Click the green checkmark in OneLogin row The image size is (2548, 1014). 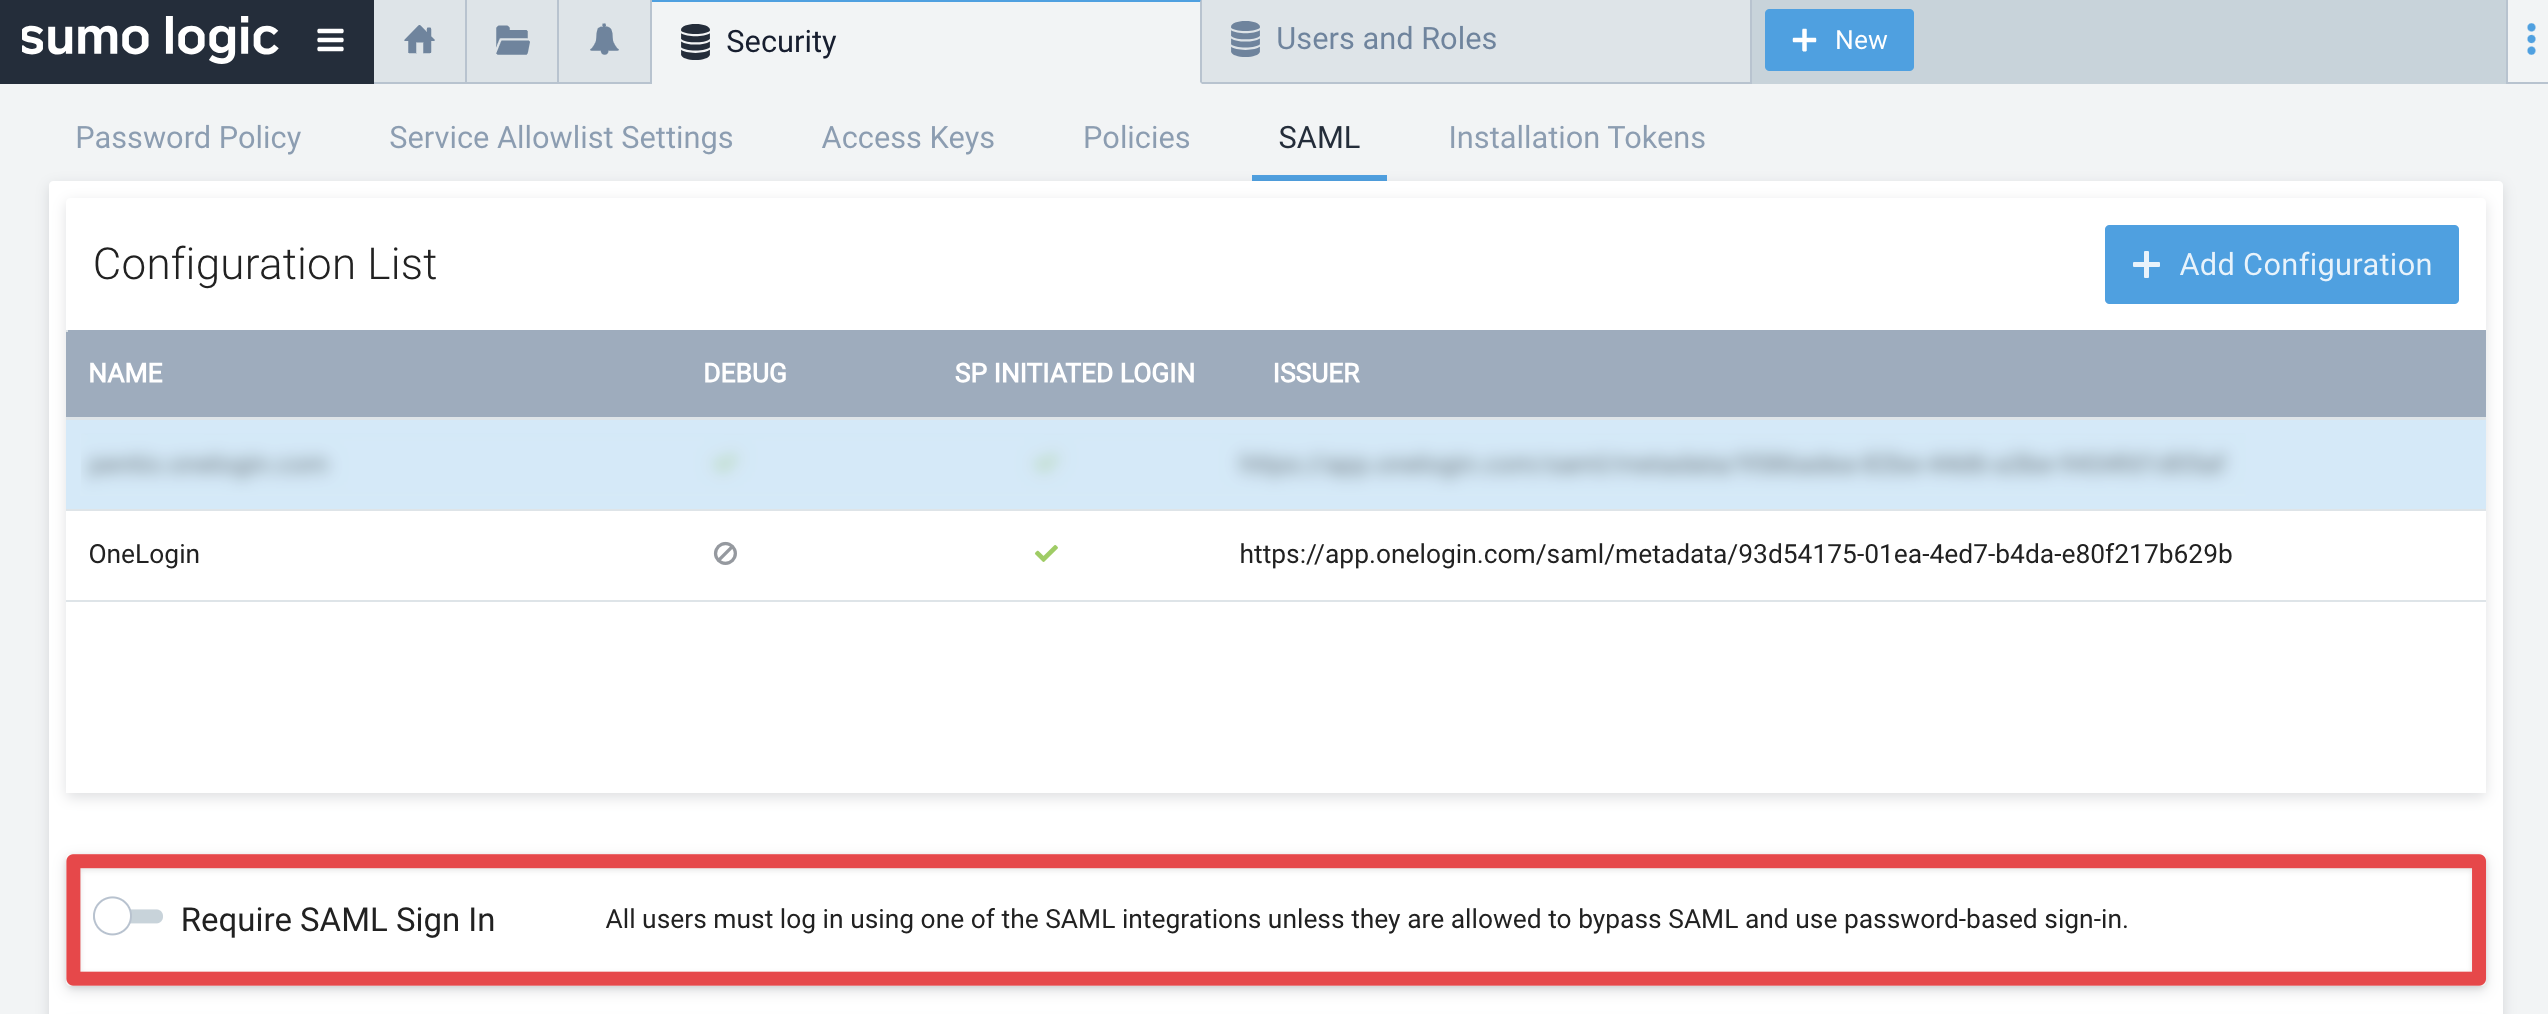pyautogui.click(x=1046, y=553)
